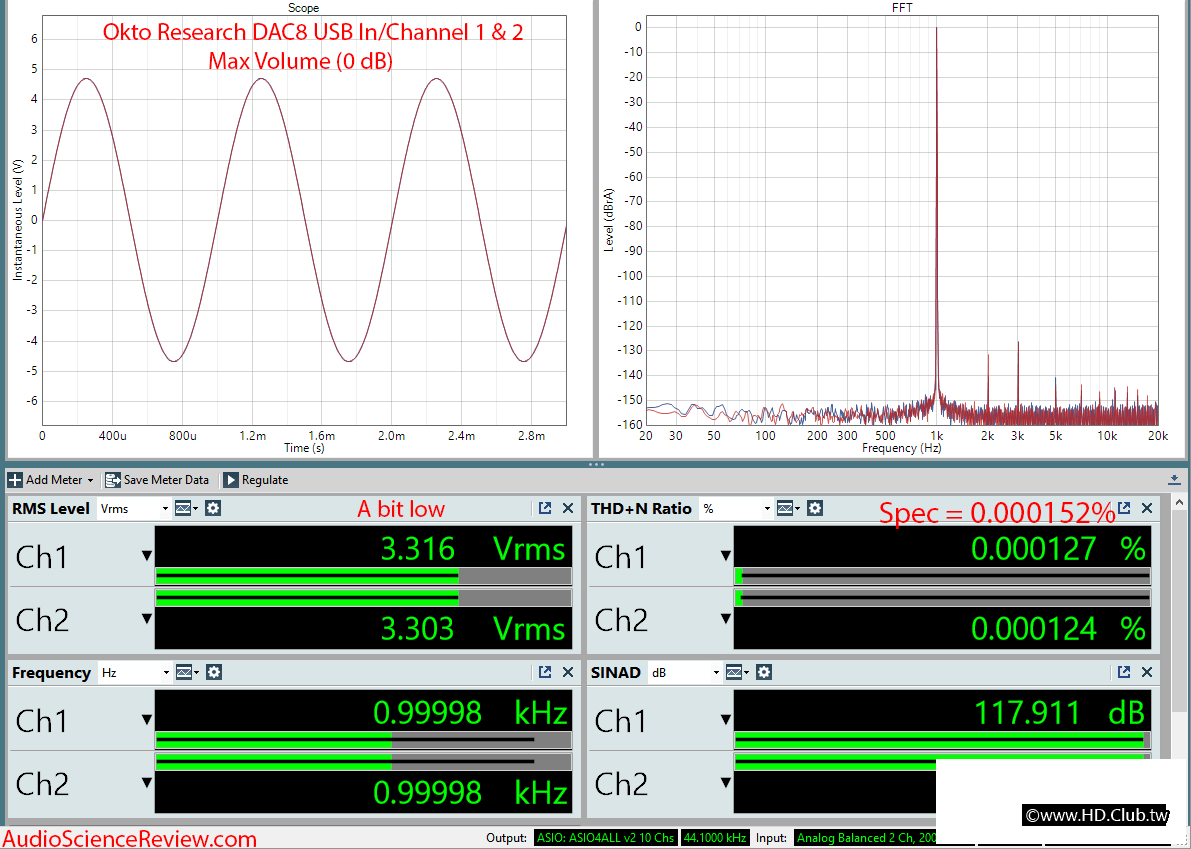Close the Frequency meter

click(x=567, y=673)
